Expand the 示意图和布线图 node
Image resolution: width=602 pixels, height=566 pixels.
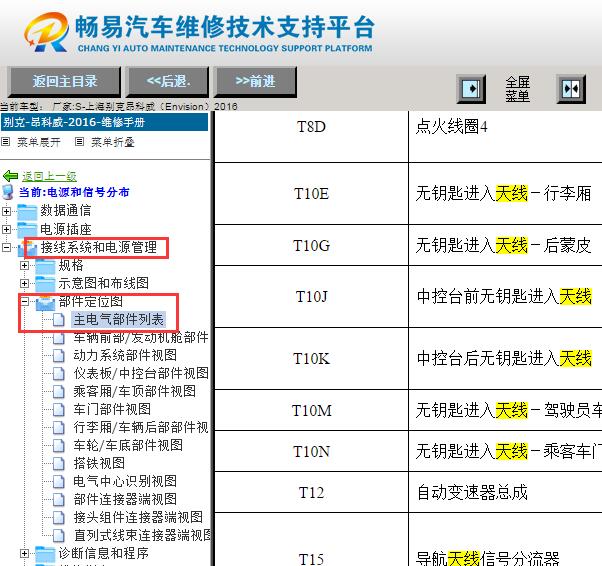tap(25, 283)
